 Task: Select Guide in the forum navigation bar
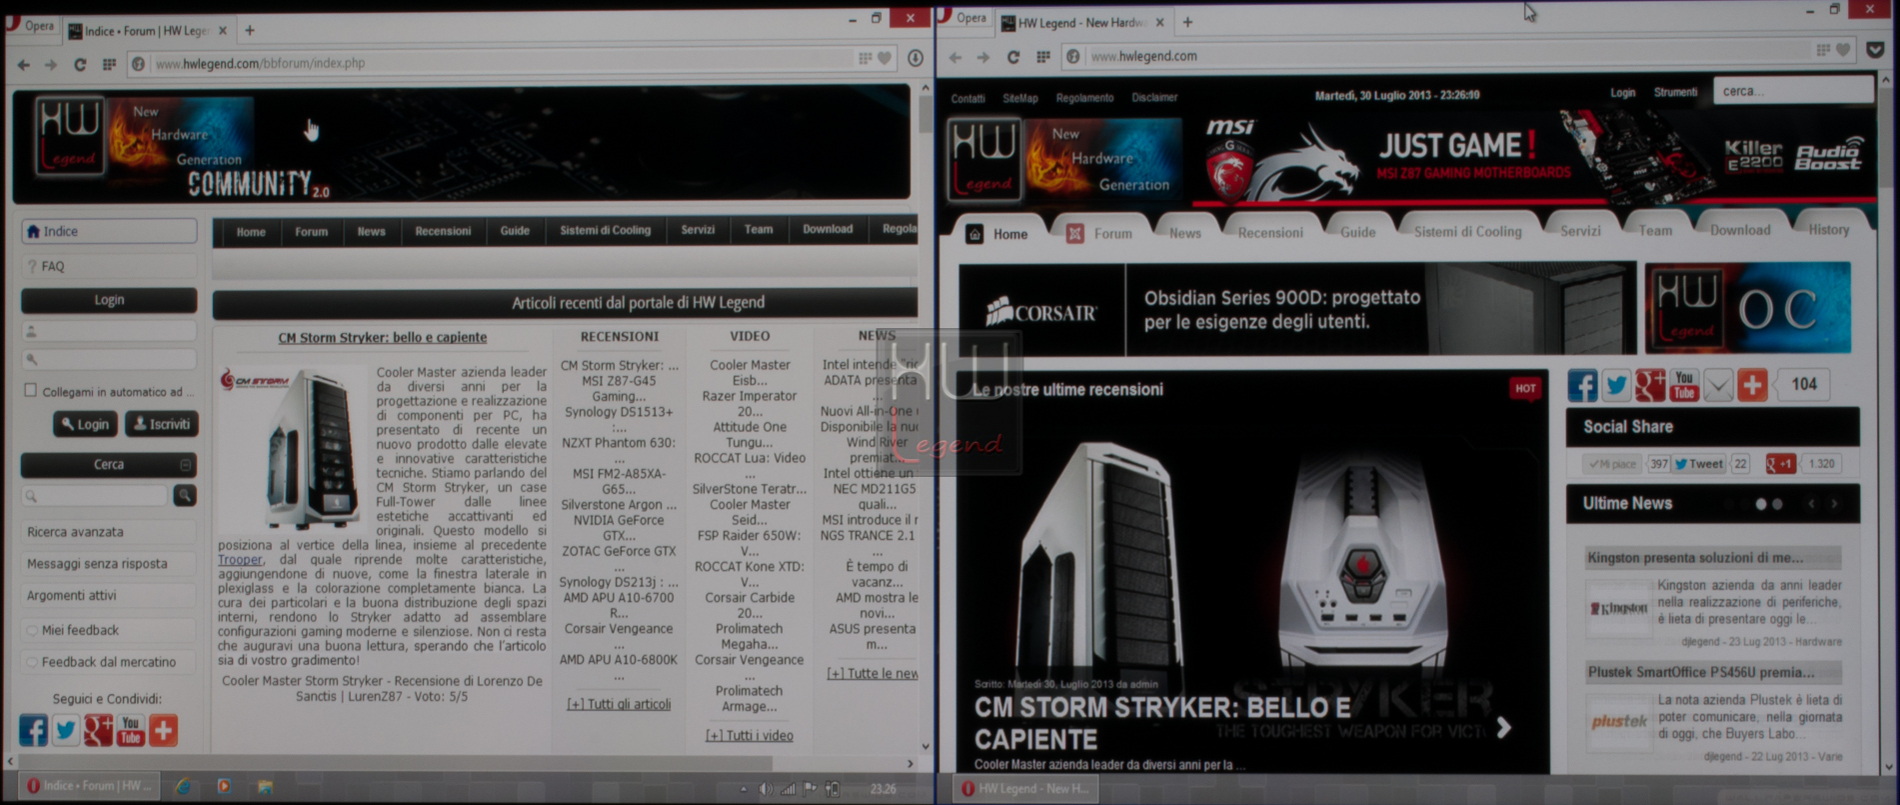515,231
